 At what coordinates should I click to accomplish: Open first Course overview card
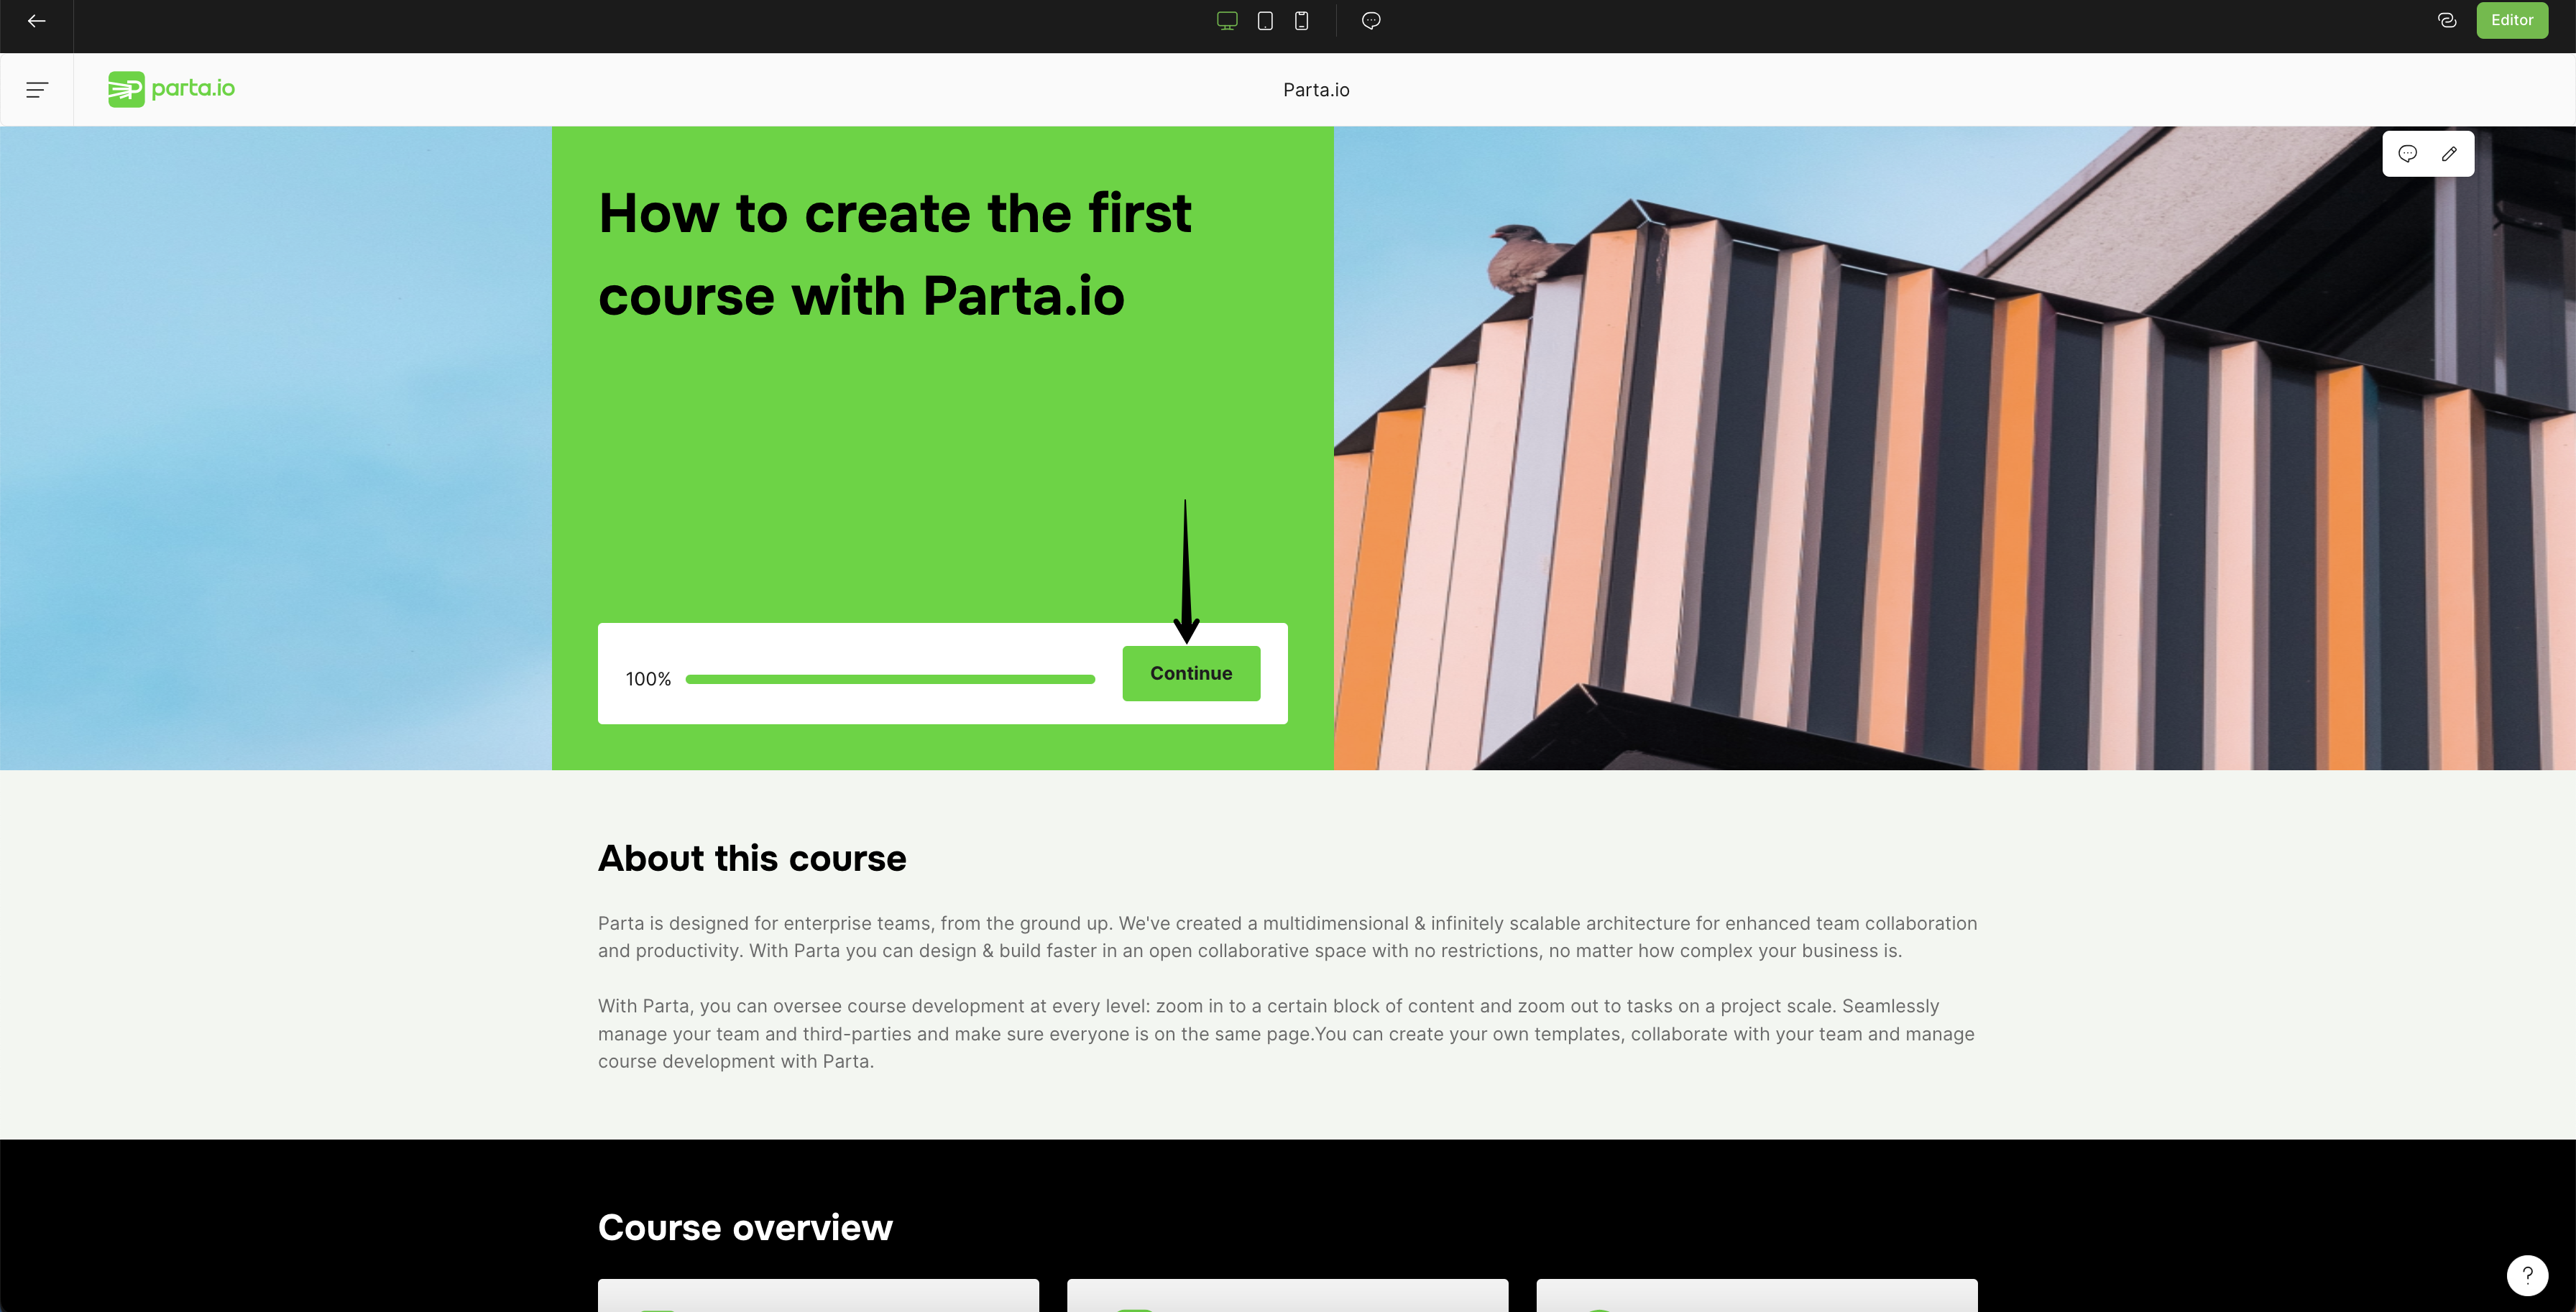coord(818,1295)
